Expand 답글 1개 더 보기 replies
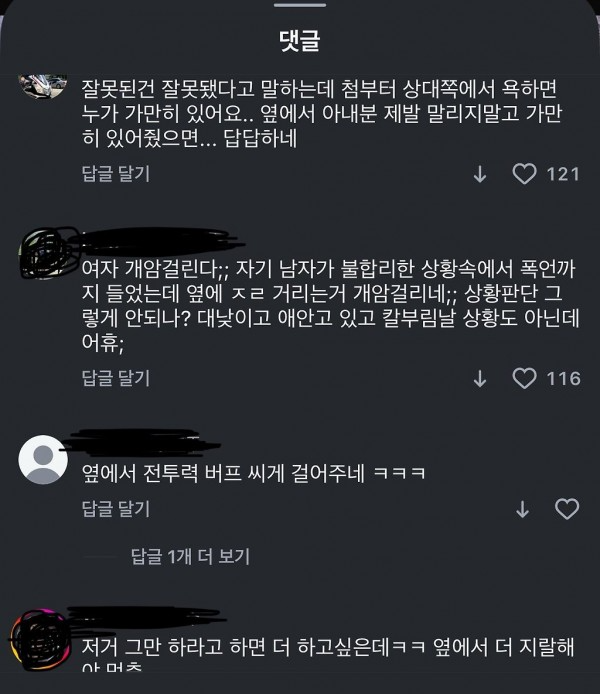600x694 pixels. coord(190,556)
